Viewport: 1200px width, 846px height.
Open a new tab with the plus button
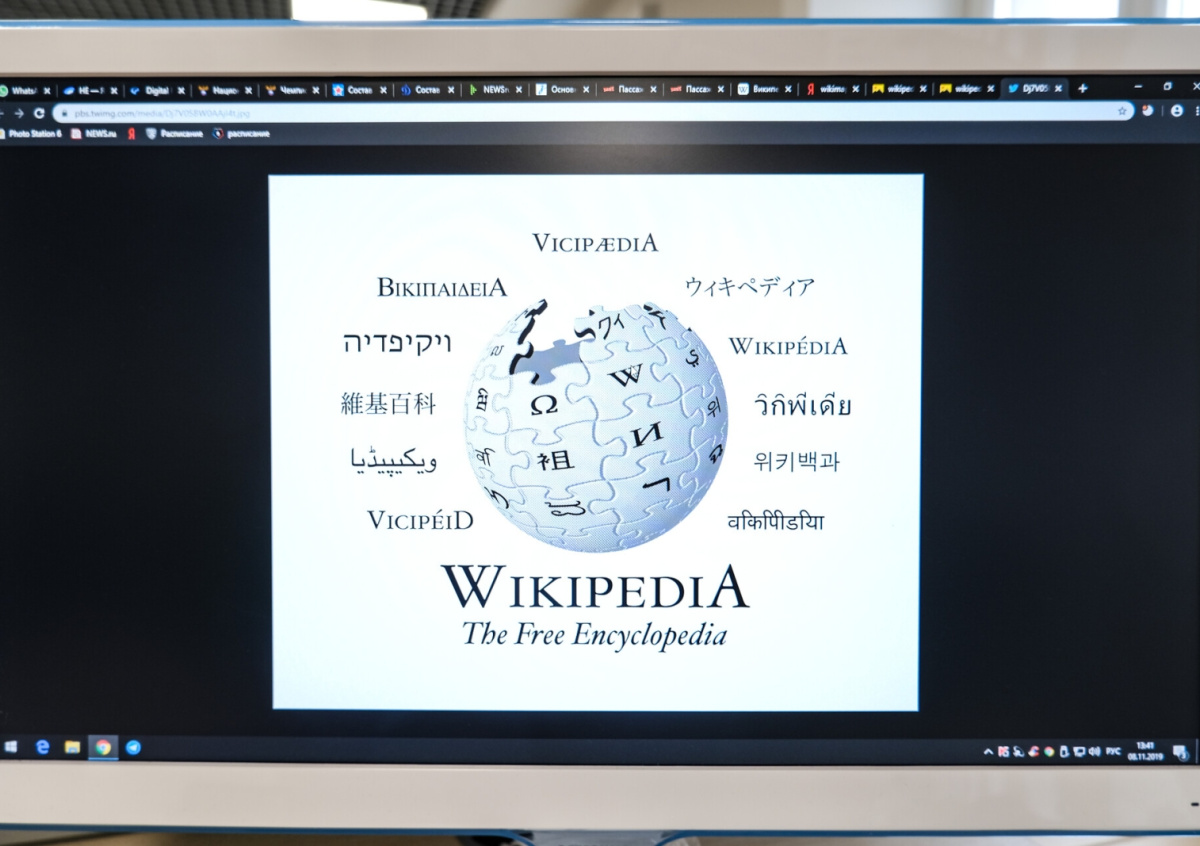(x=1082, y=88)
